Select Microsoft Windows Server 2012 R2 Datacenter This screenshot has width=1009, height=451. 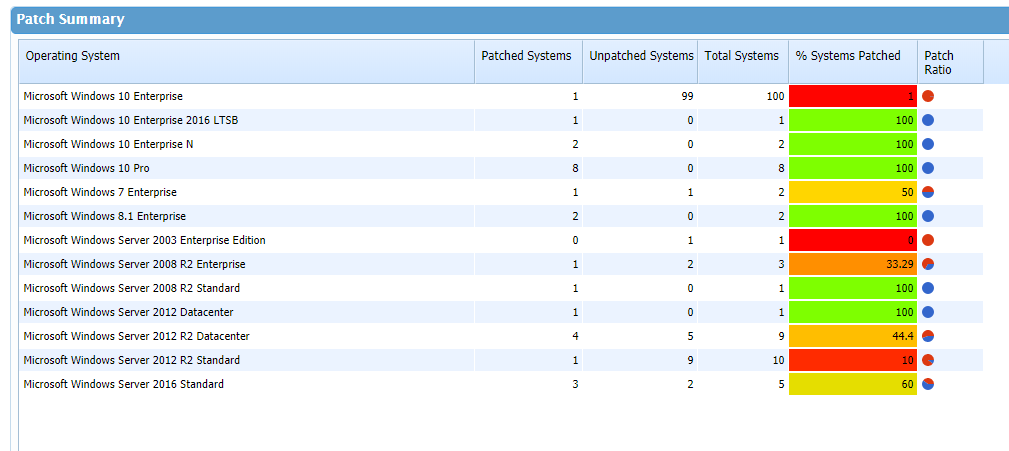[x=136, y=336]
